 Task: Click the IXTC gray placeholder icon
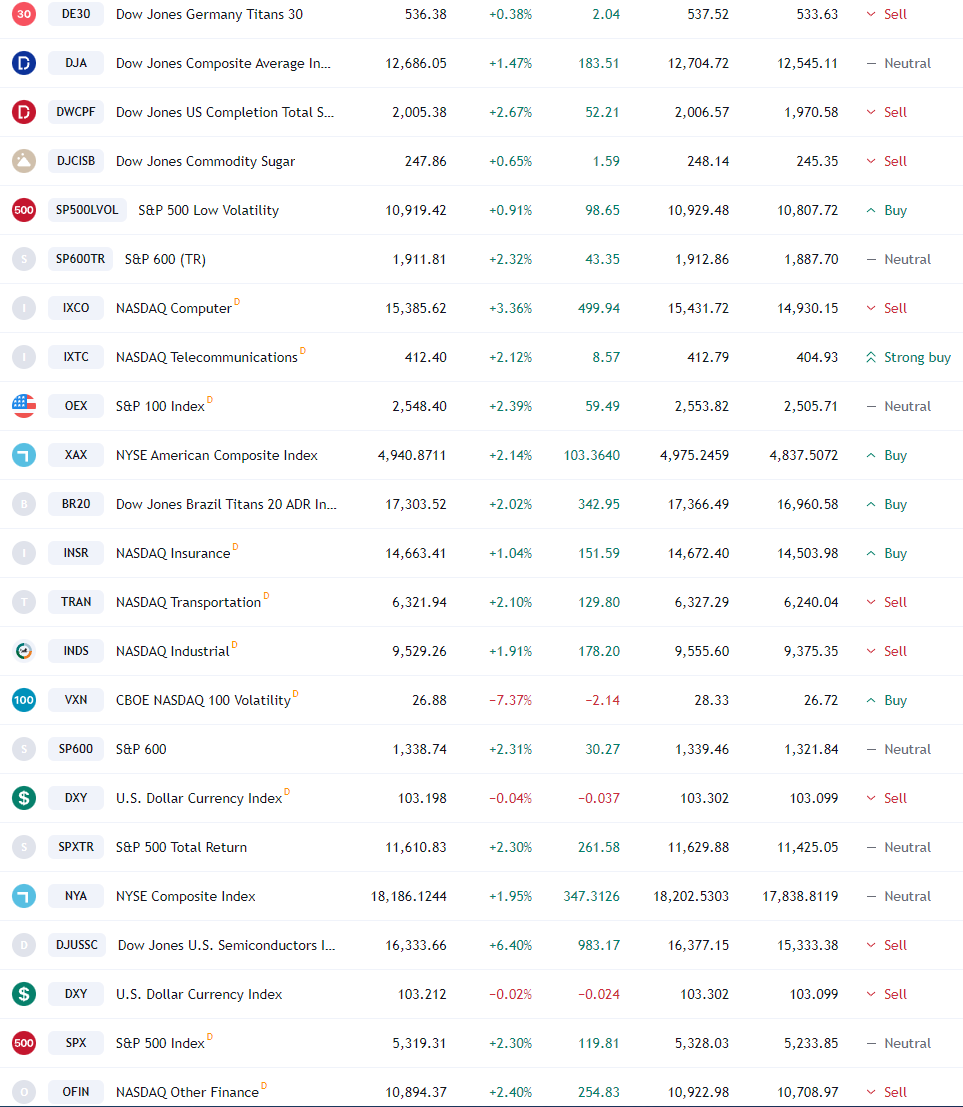24,357
